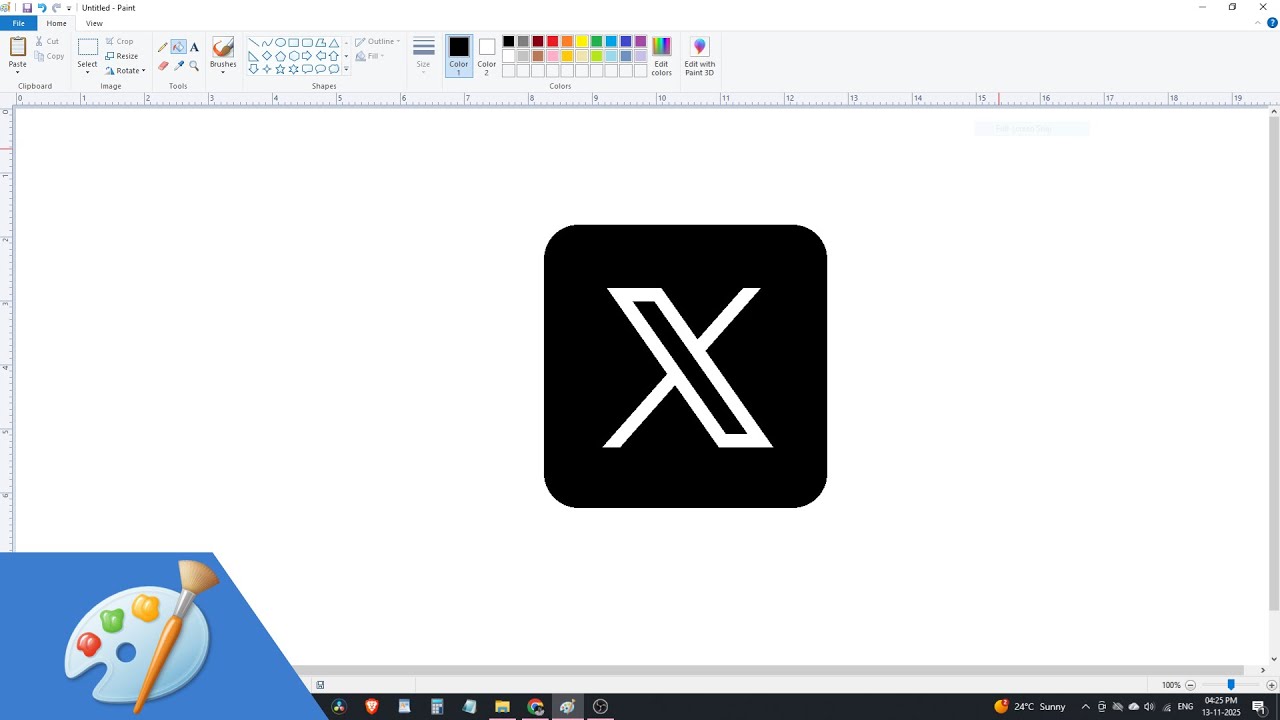Viewport: 1280px width, 720px height.
Task: Show hidden system tray icons
Action: pyautogui.click(x=1085, y=706)
